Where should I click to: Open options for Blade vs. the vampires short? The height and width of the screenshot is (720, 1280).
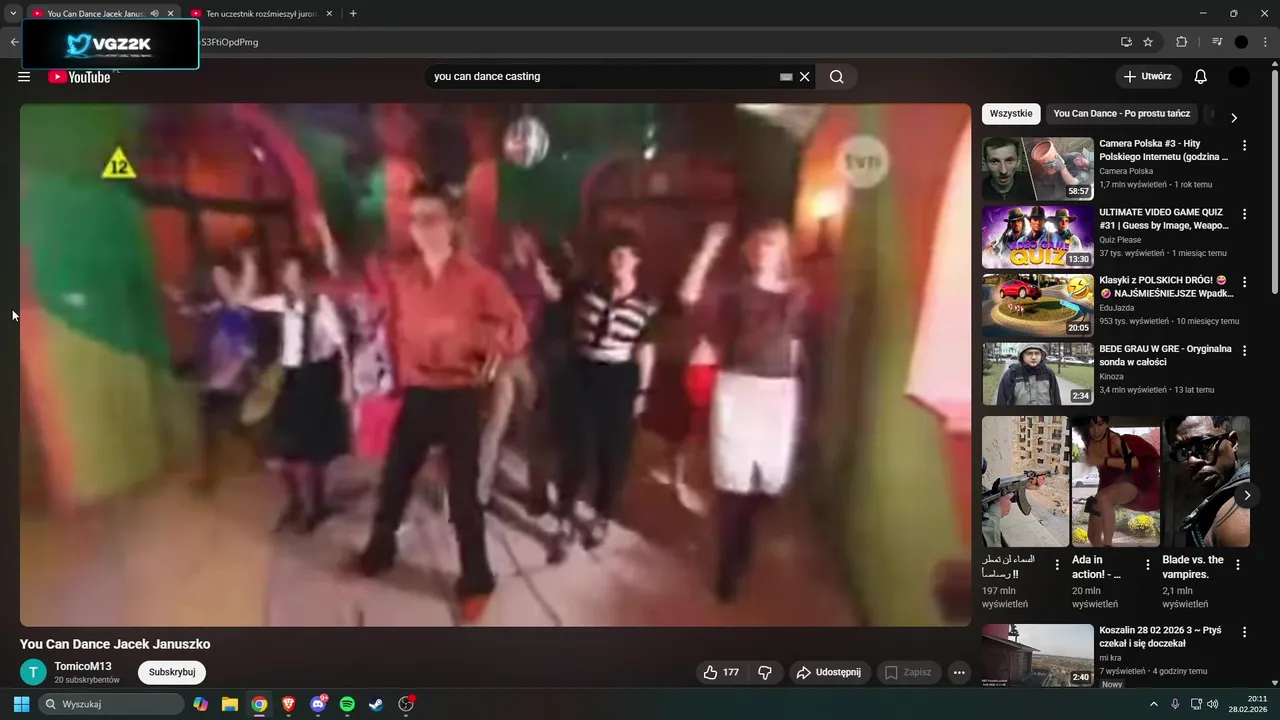coord(1238,565)
